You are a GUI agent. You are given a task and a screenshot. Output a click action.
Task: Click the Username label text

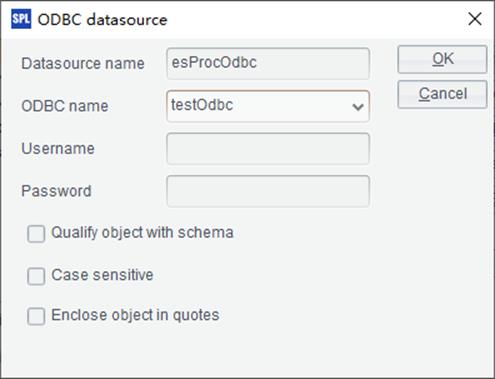[58, 149]
